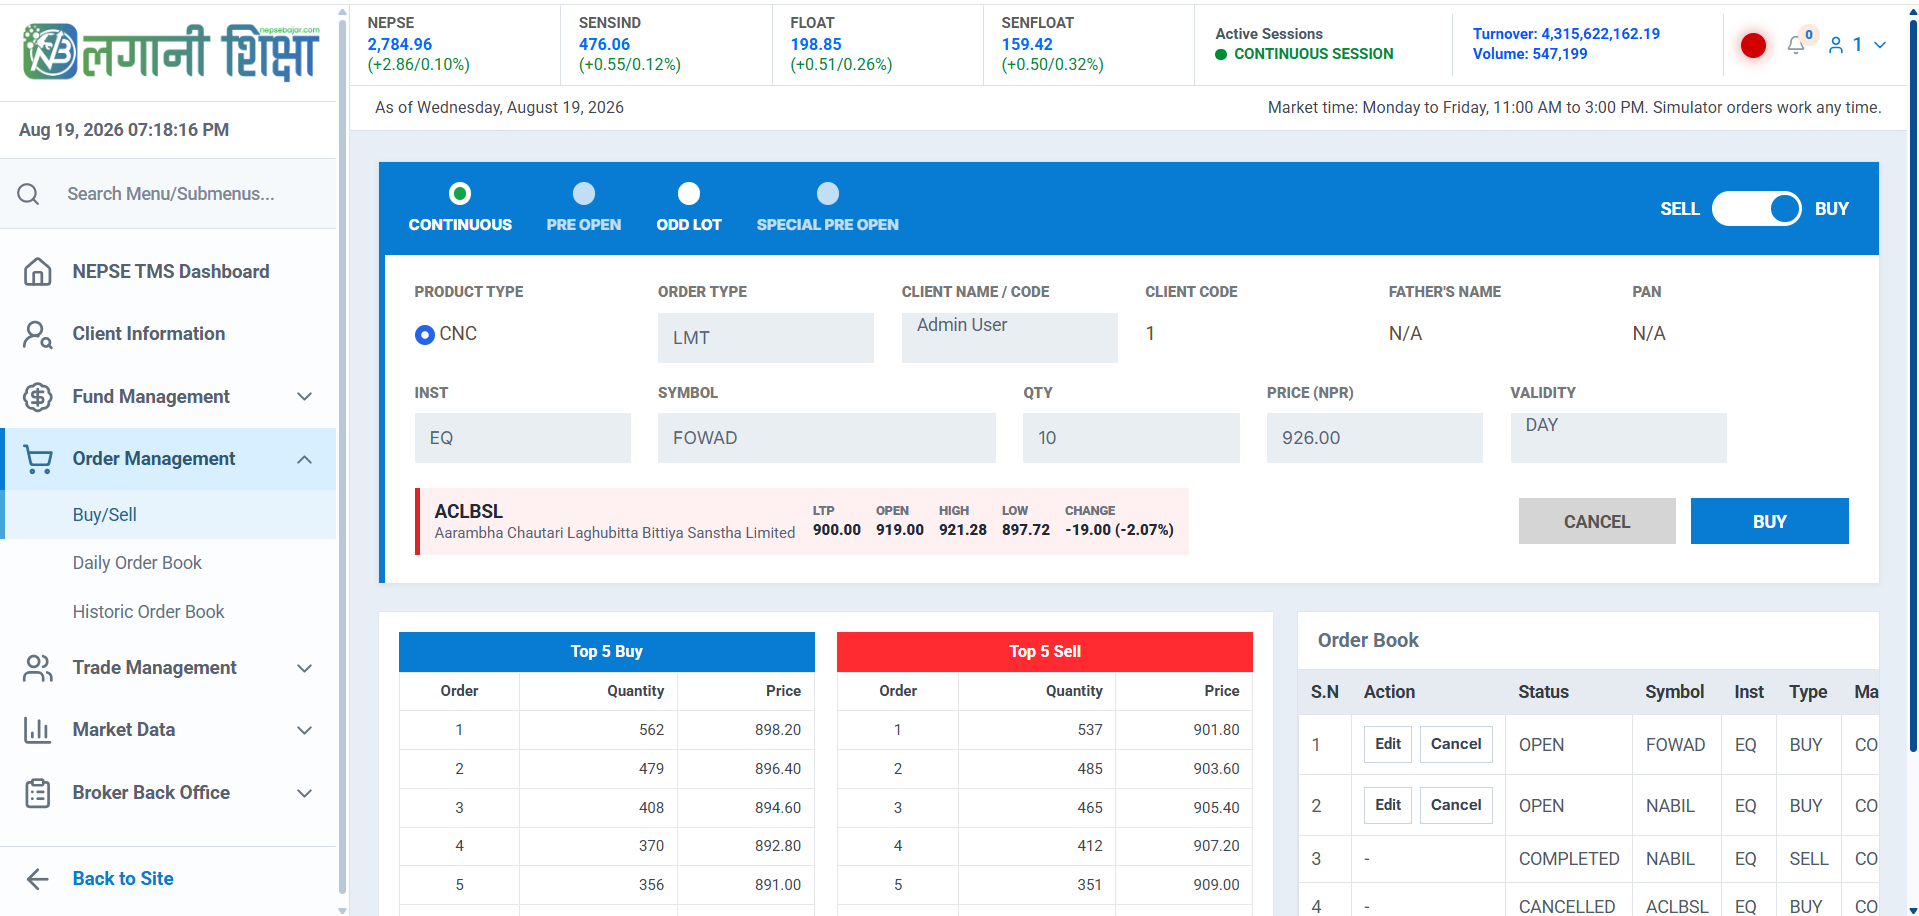Open the notifications bell
Viewport: 1919px width, 916px height.
pyautogui.click(x=1796, y=45)
